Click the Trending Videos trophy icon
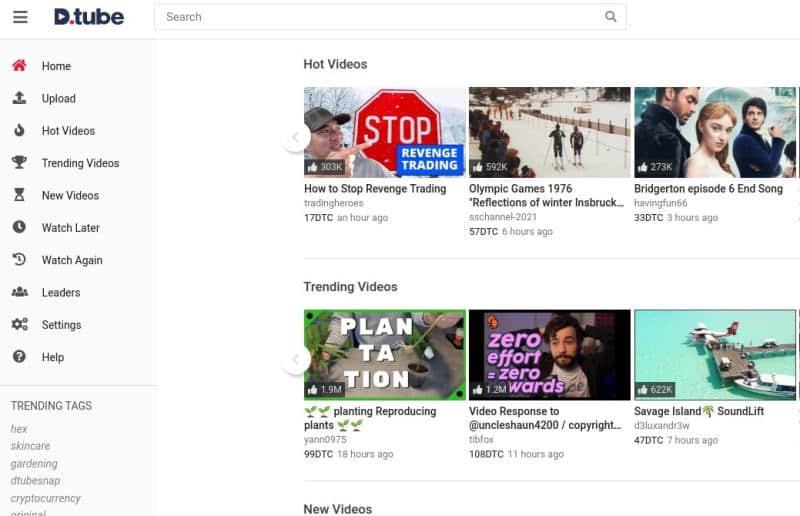This screenshot has width=800, height=516. tap(19, 163)
